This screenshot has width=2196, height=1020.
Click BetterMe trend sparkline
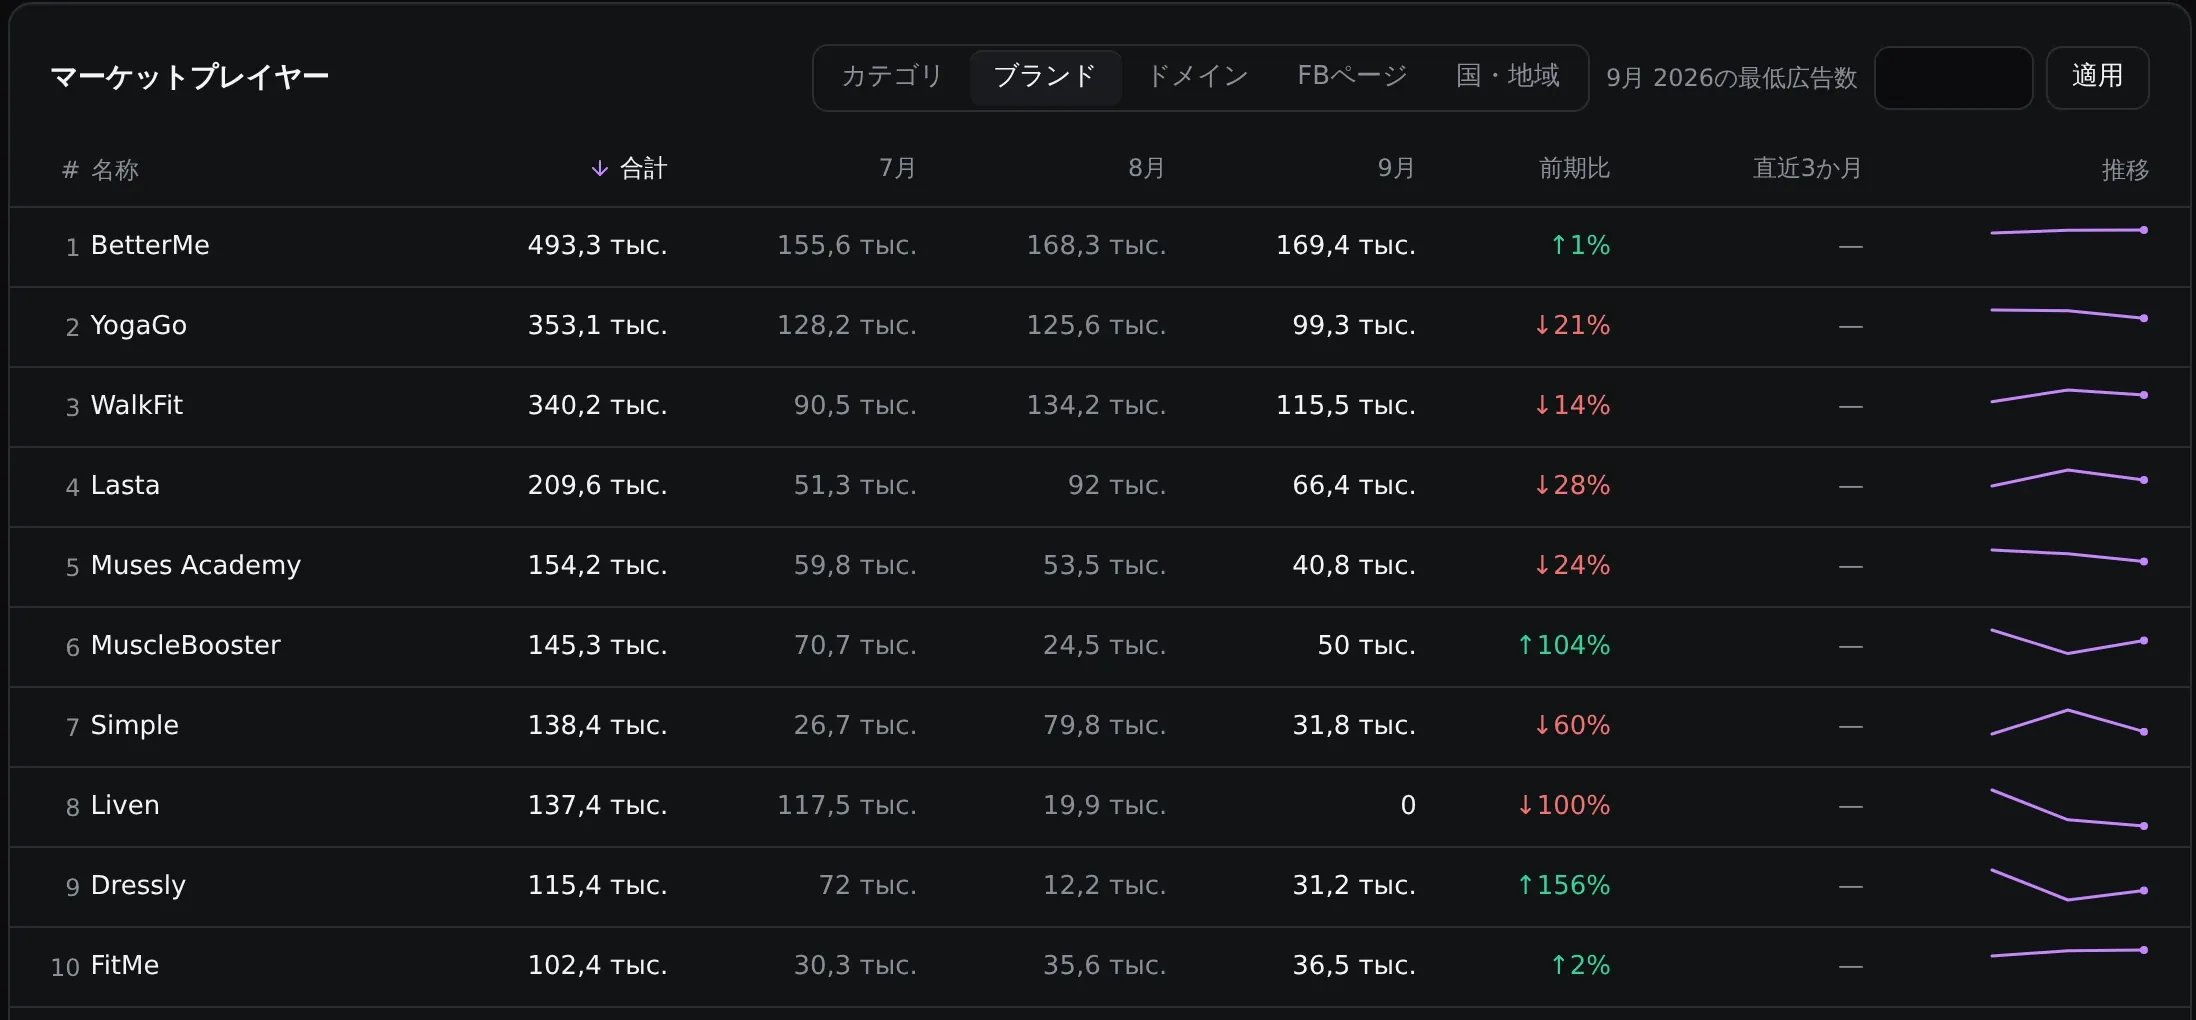(x=2069, y=231)
